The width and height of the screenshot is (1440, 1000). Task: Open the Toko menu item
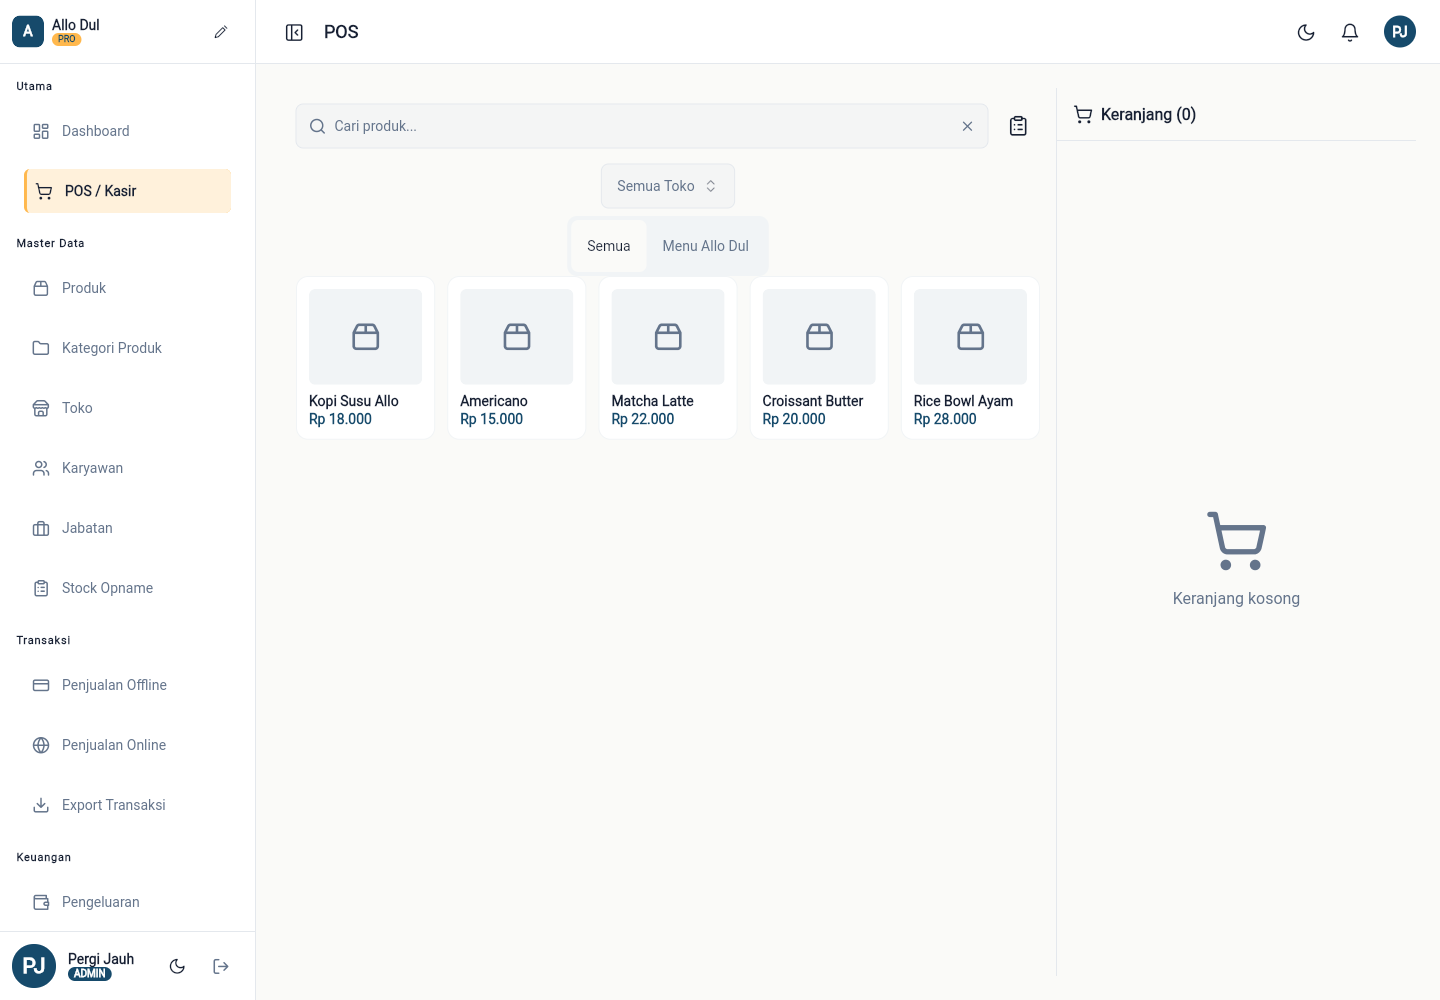pyautogui.click(x=128, y=408)
